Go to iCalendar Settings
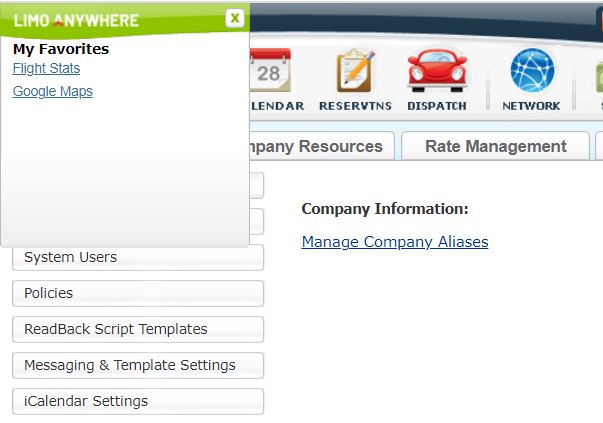This screenshot has height=423, width=603. click(x=138, y=402)
